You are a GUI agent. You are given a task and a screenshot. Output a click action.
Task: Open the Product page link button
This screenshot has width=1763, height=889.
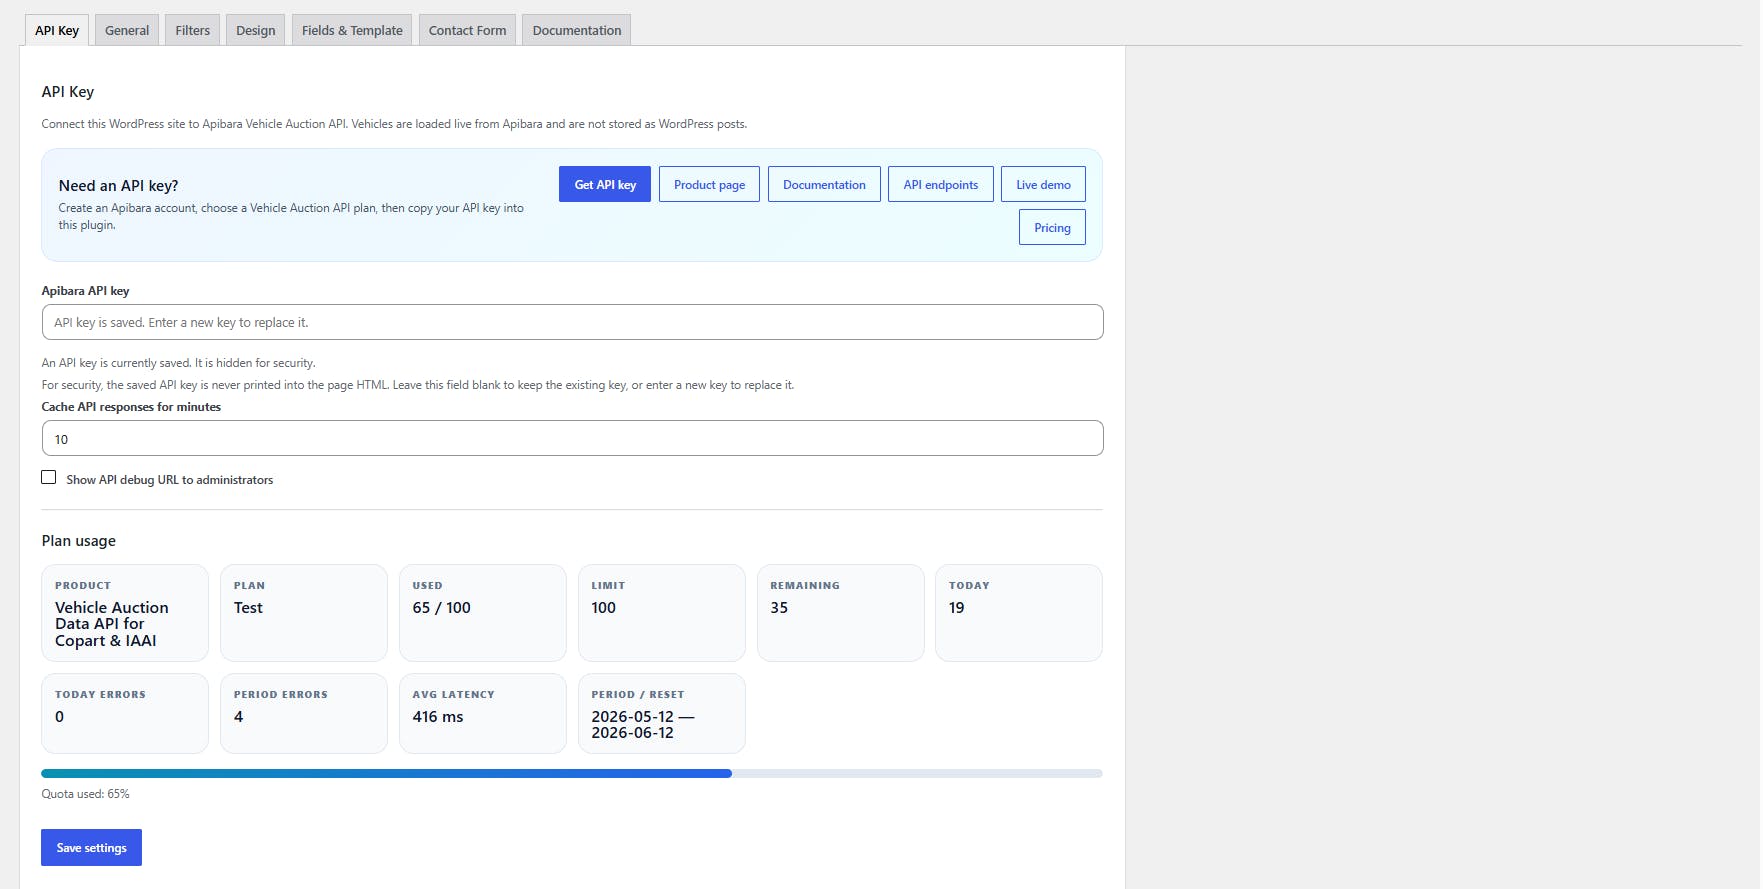[710, 184]
